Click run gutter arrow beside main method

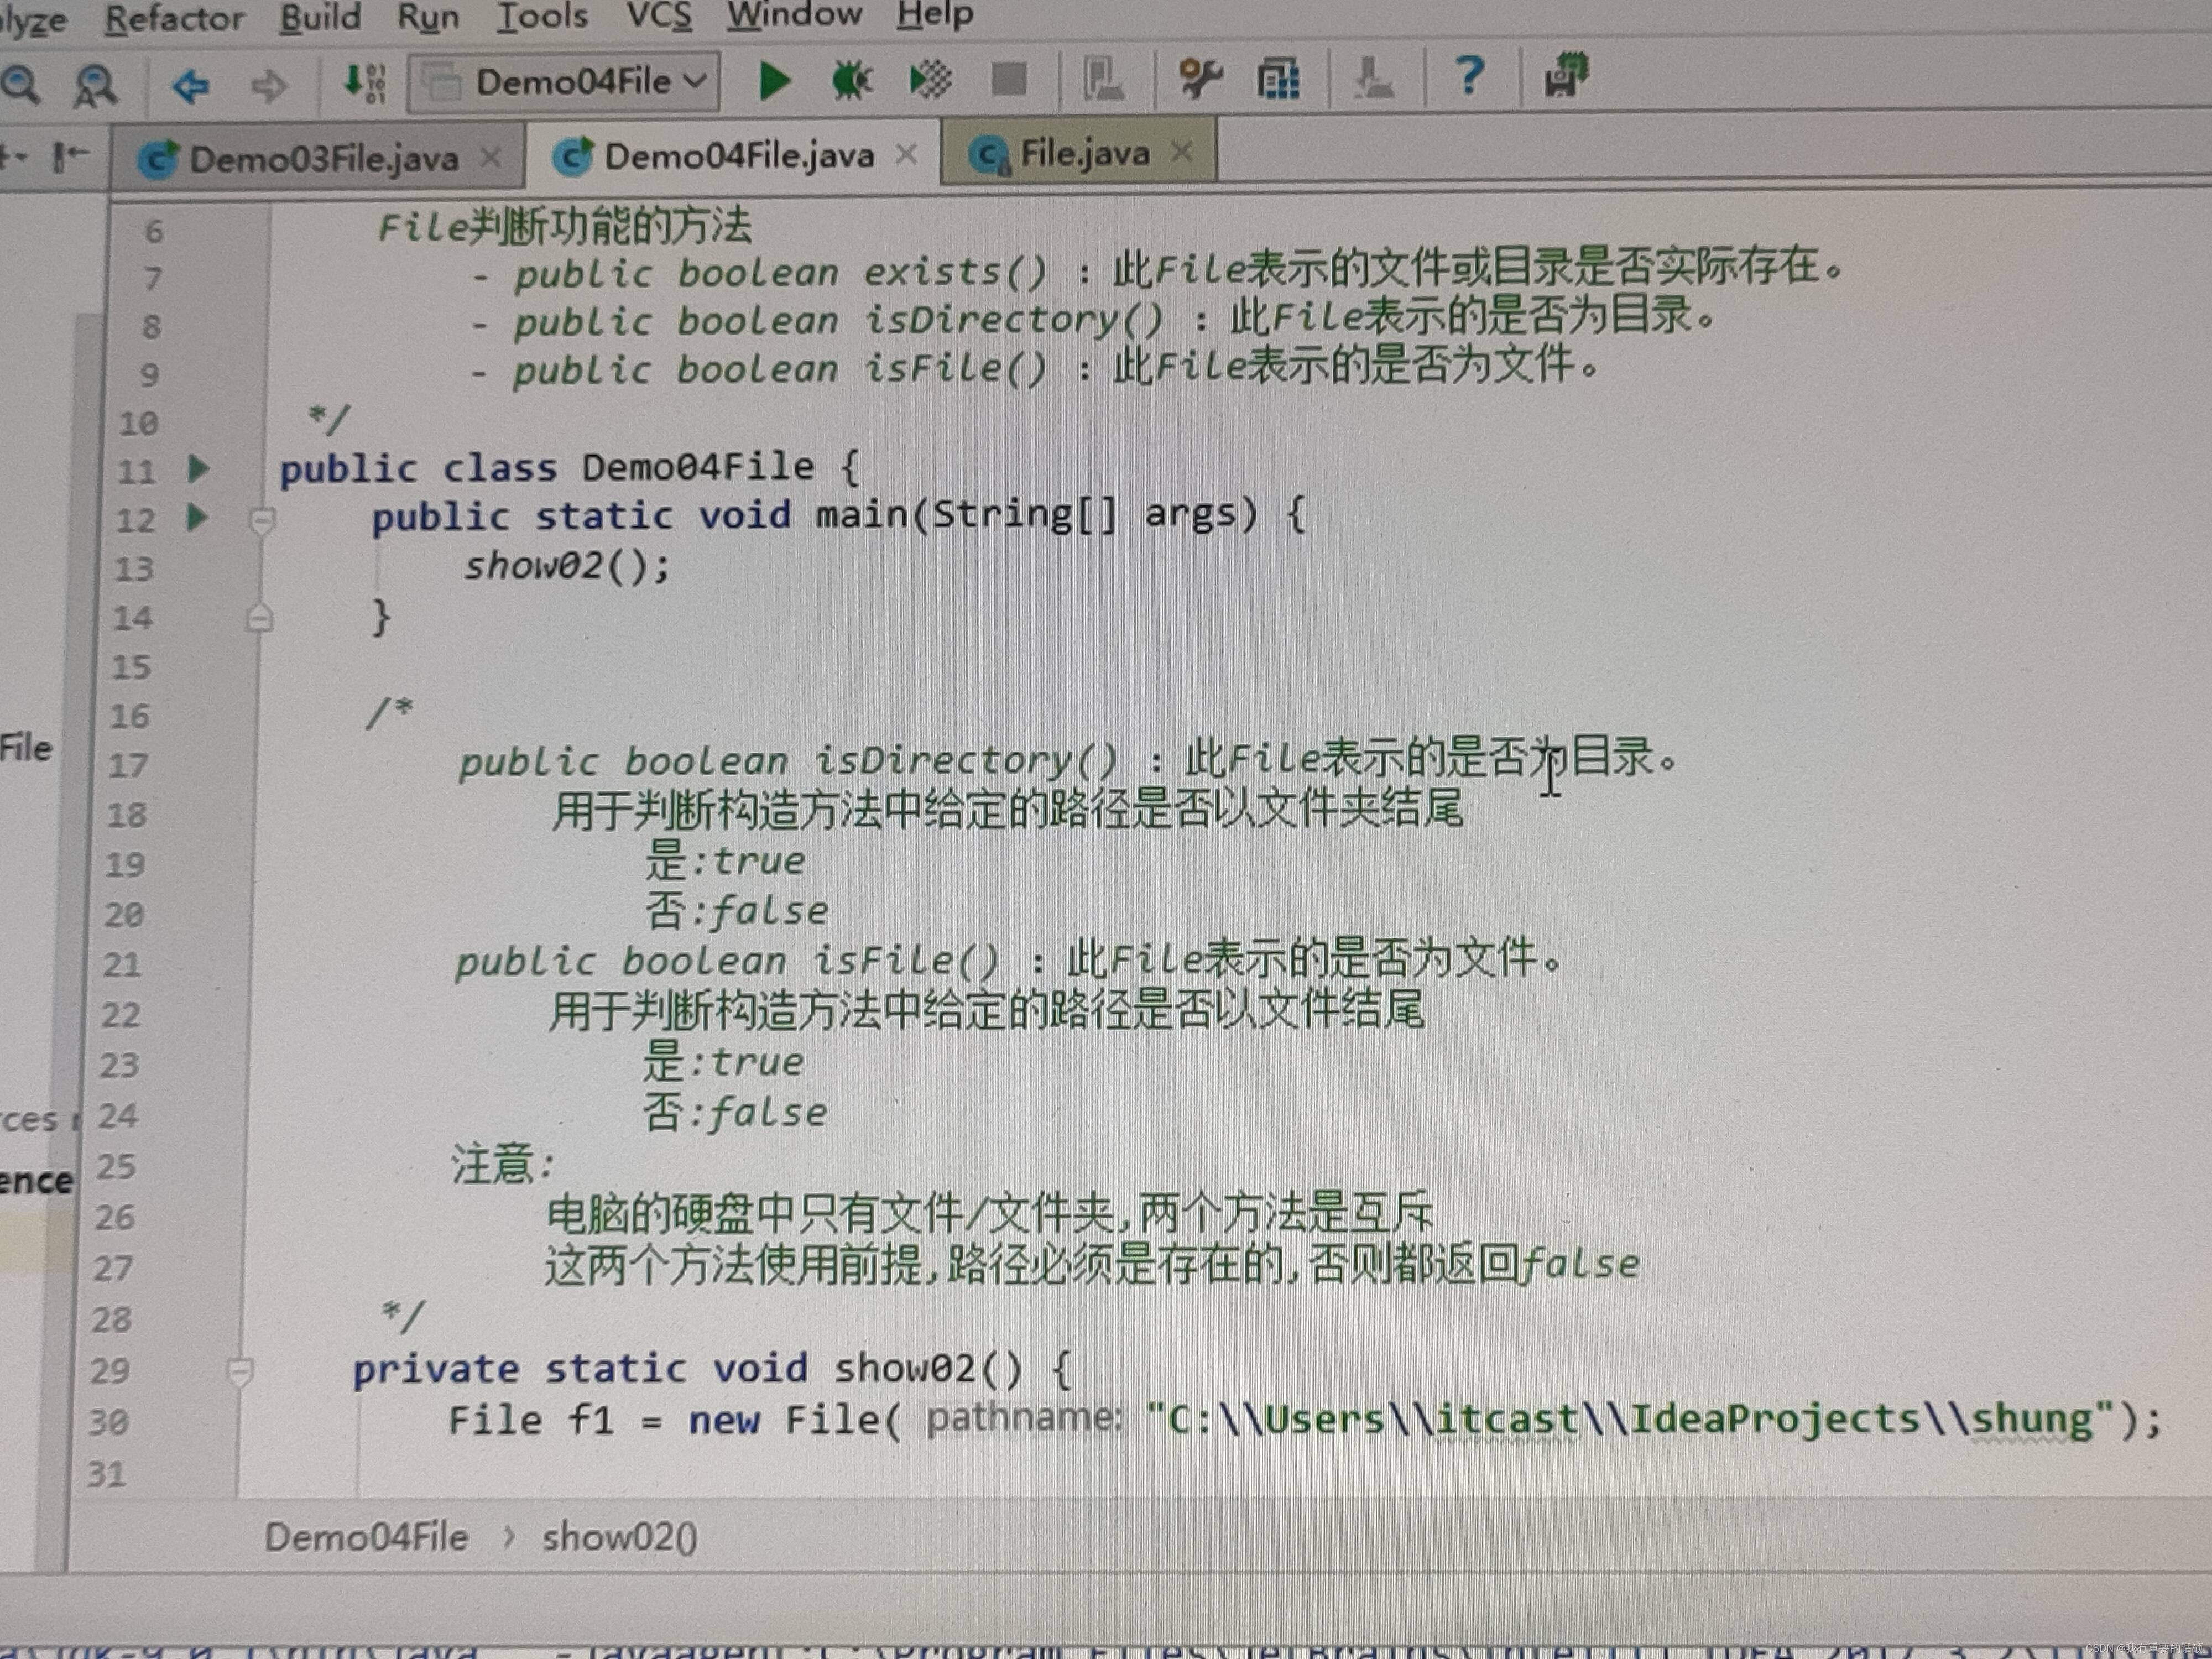point(197,517)
